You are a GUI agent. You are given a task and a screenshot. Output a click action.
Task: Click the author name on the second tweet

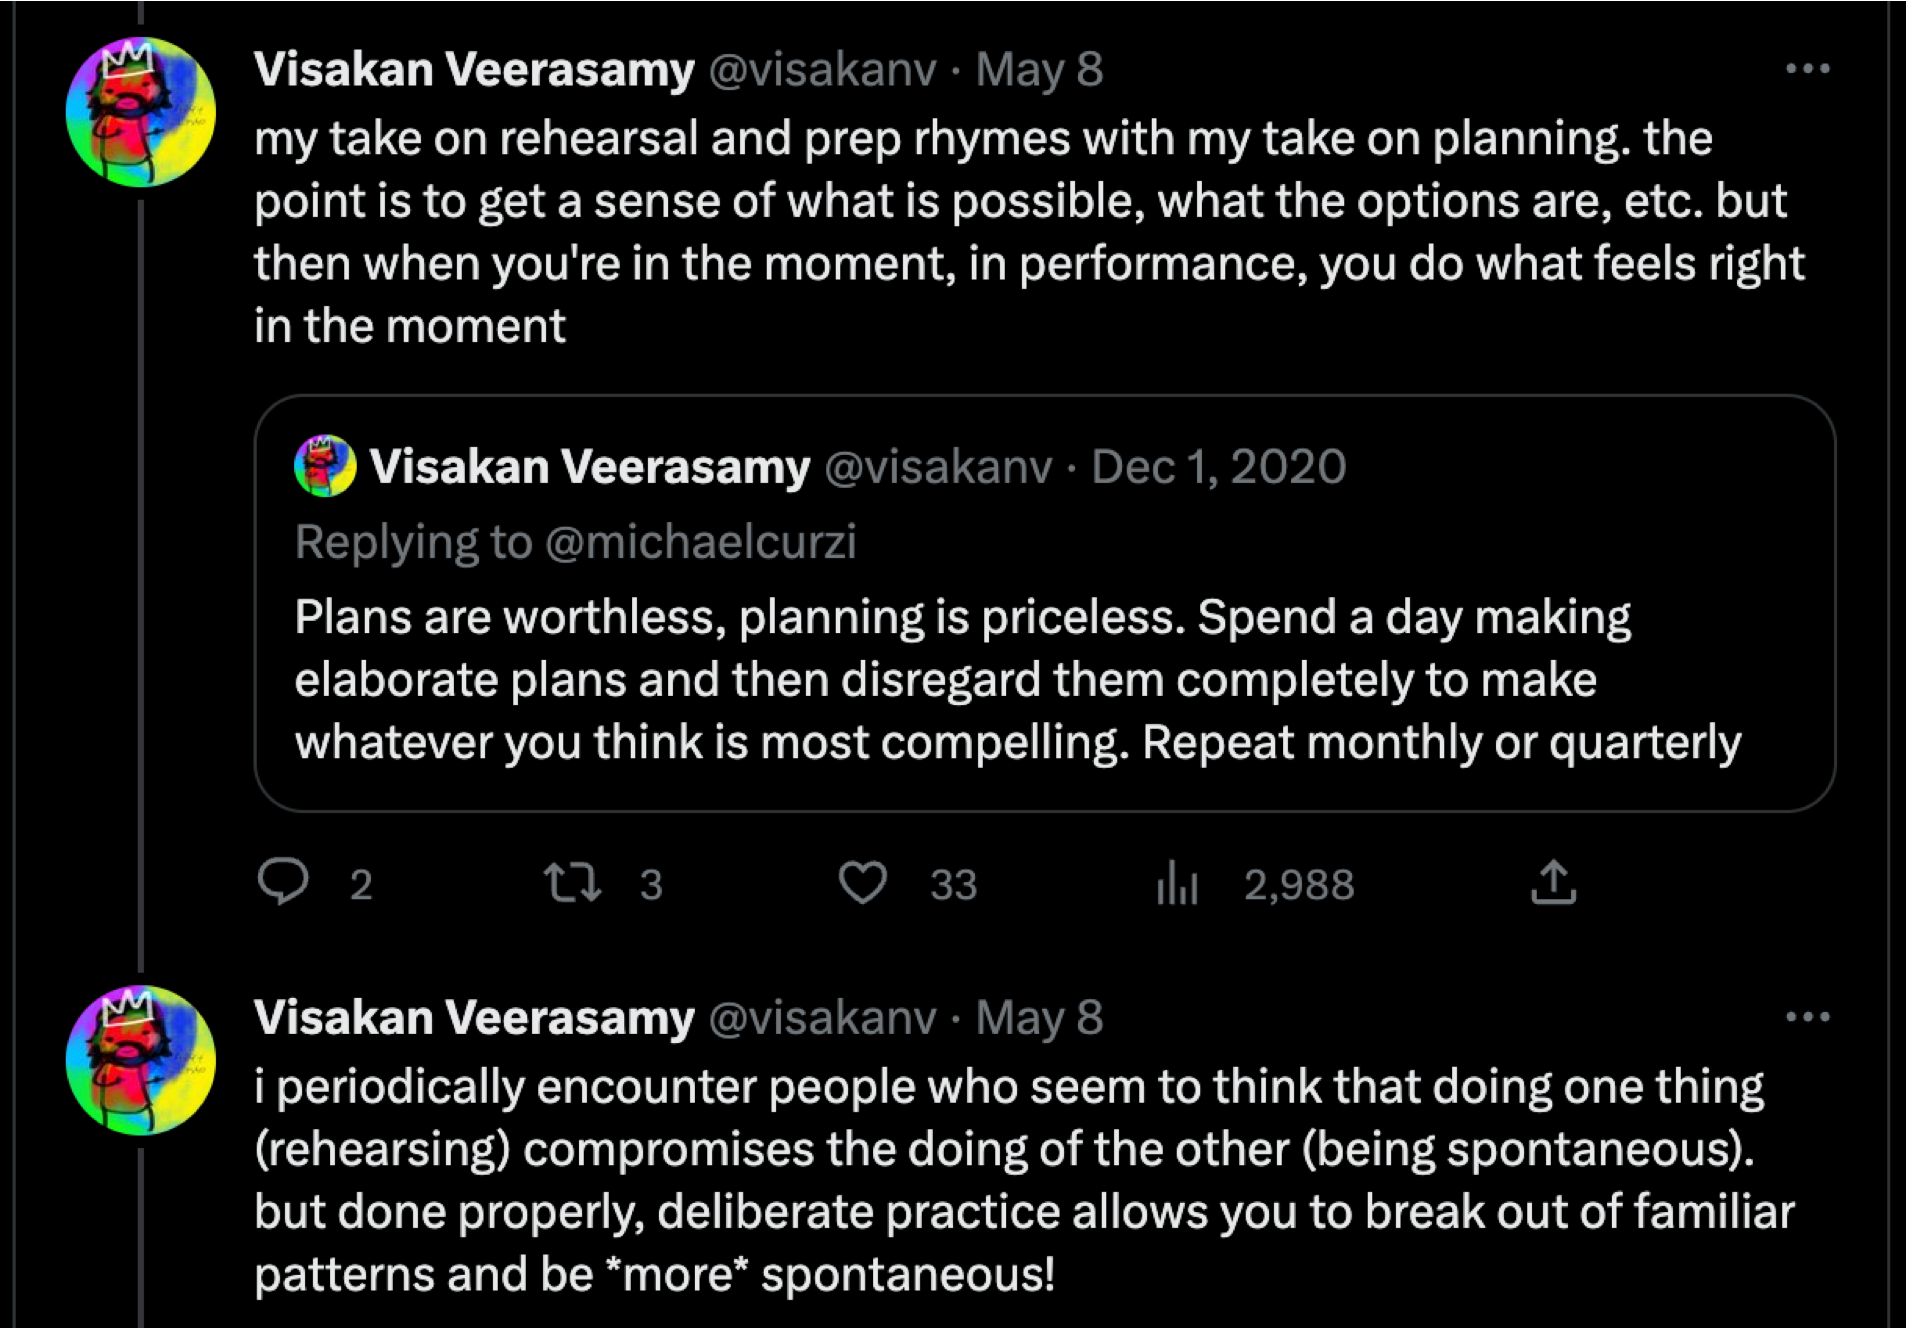coord(473,1018)
